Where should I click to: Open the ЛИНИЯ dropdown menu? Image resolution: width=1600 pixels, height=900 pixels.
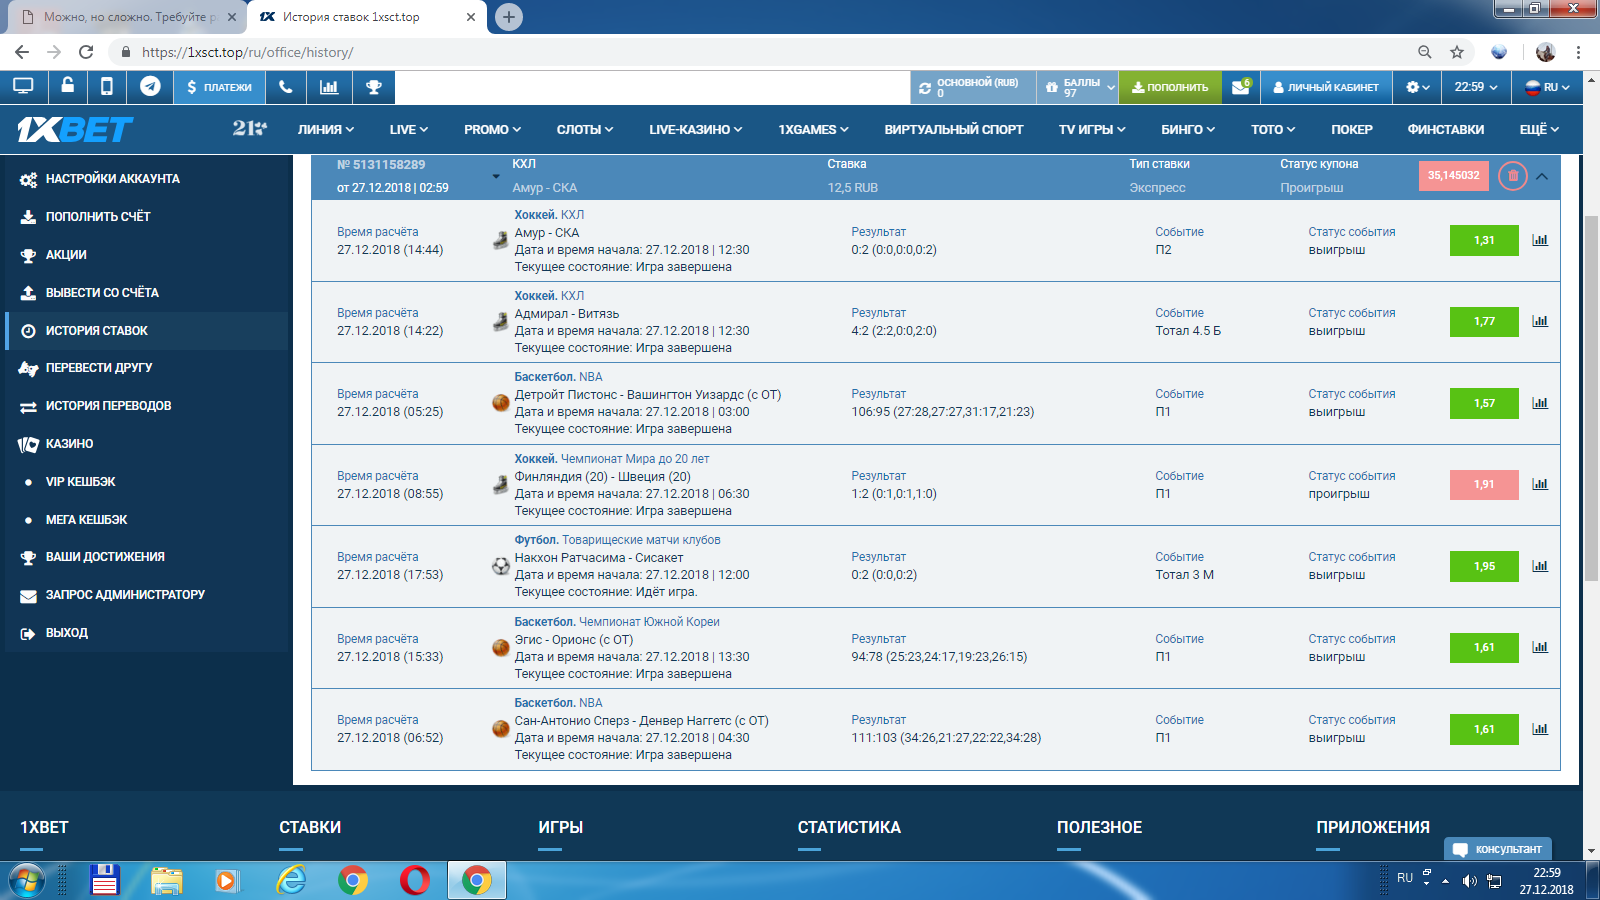326,129
